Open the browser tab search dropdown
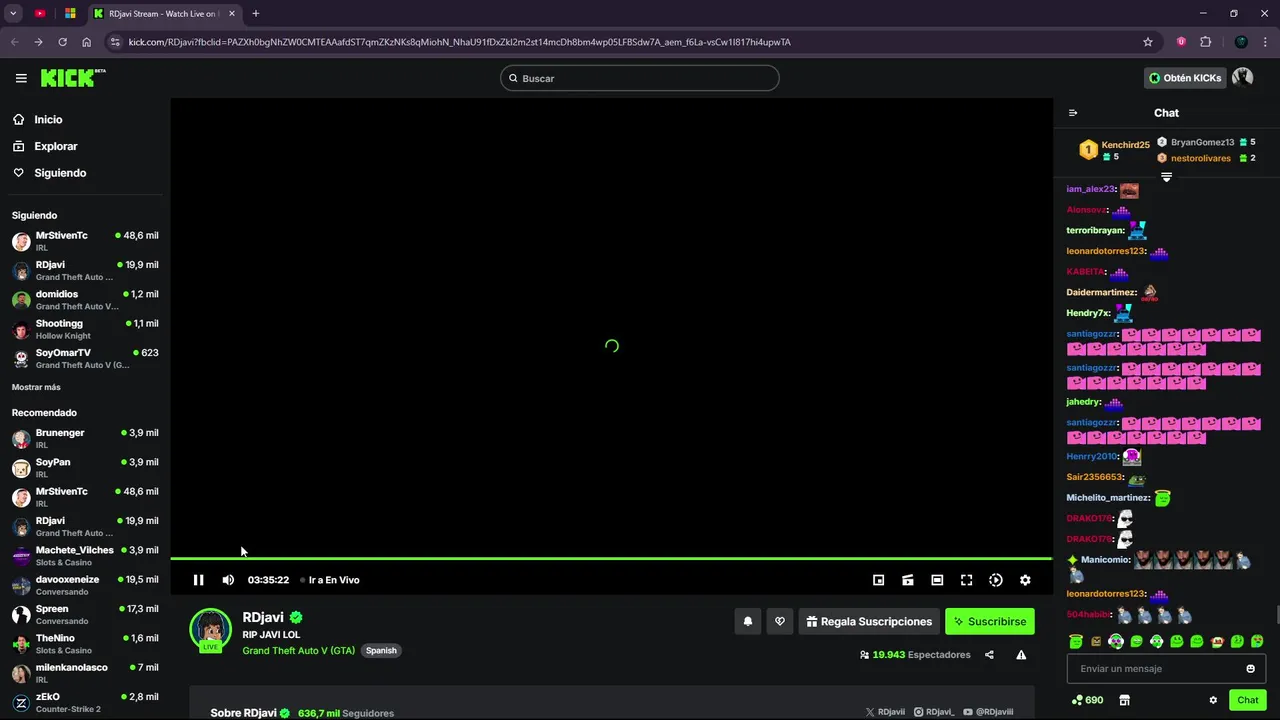Viewport: 1280px width, 720px height. (13, 13)
